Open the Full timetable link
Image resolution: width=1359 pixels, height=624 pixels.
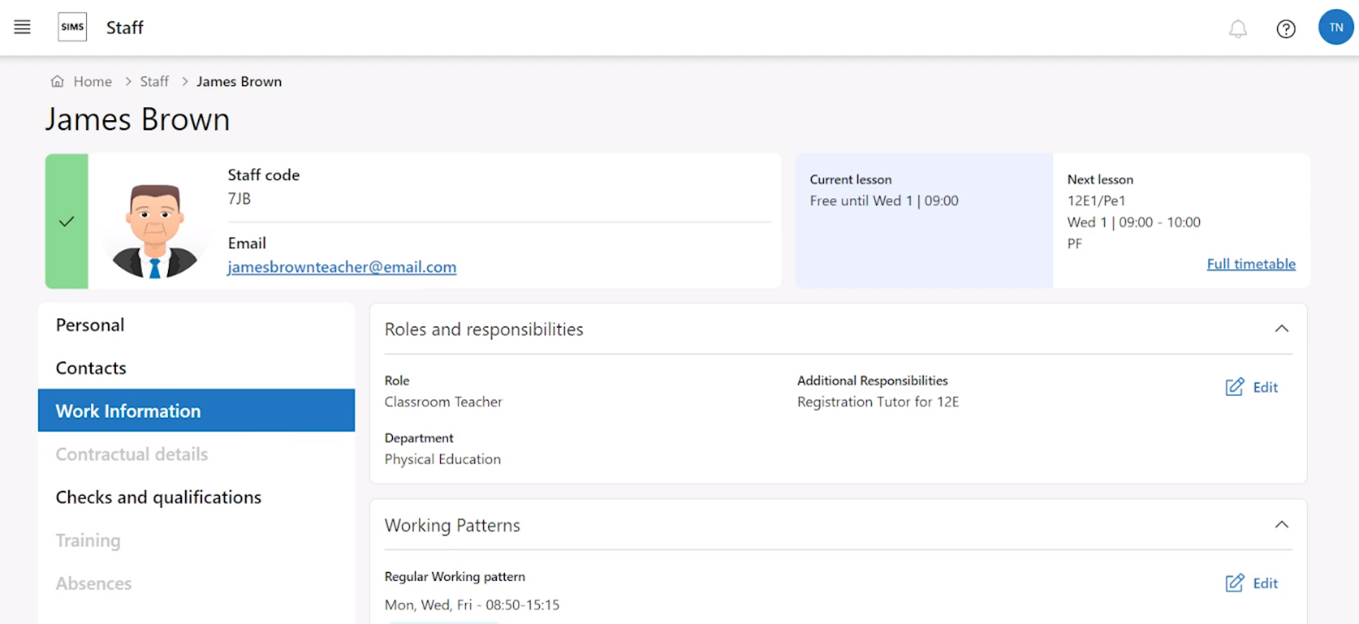(x=1250, y=264)
